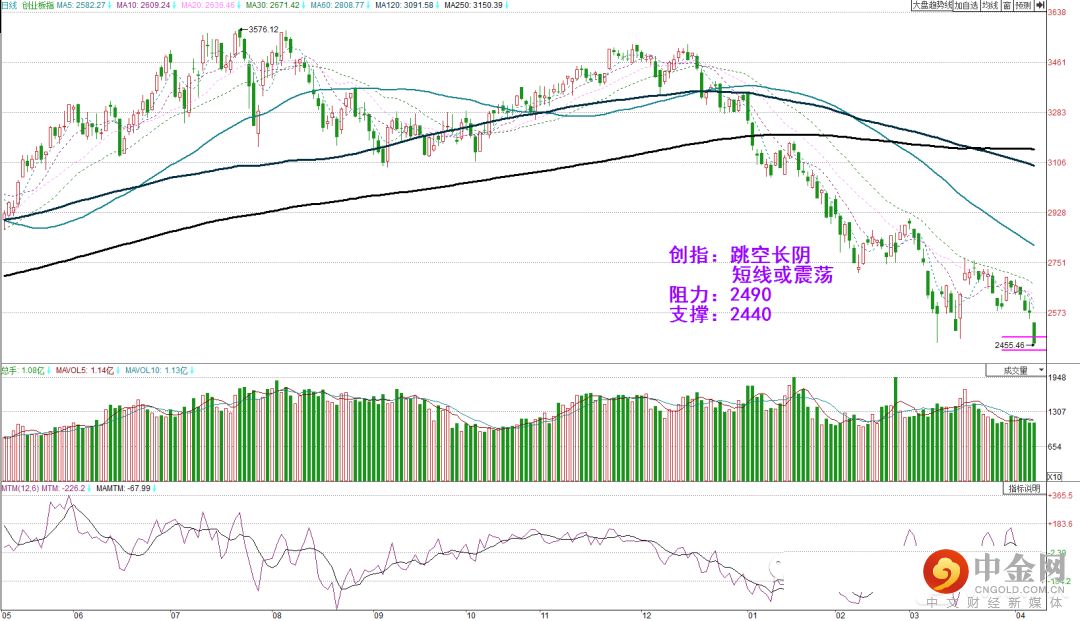
Task: Select the 日线 daily period label
Action: [x=9, y=5]
